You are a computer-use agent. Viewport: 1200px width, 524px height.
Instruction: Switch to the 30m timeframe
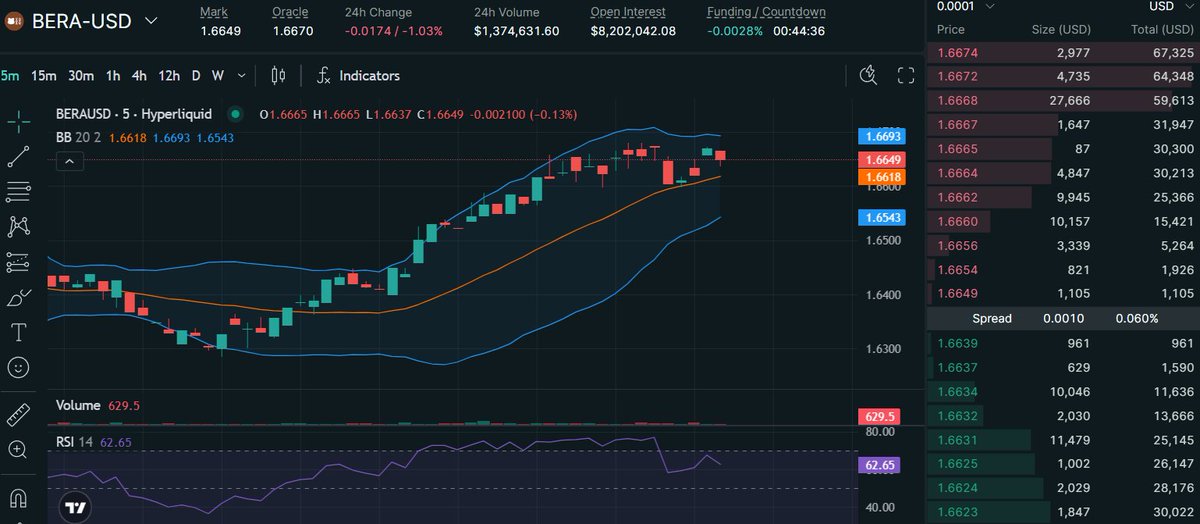81,75
